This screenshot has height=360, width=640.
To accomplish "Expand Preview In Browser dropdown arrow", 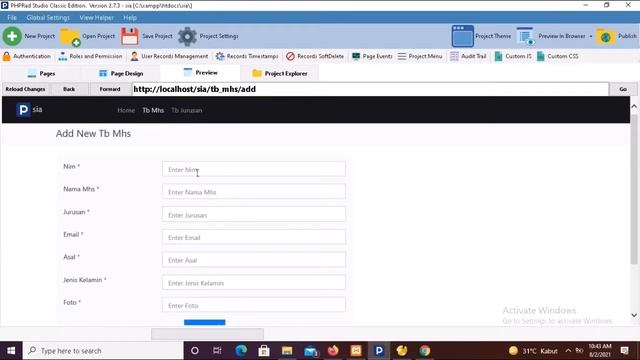I will (591, 36).
